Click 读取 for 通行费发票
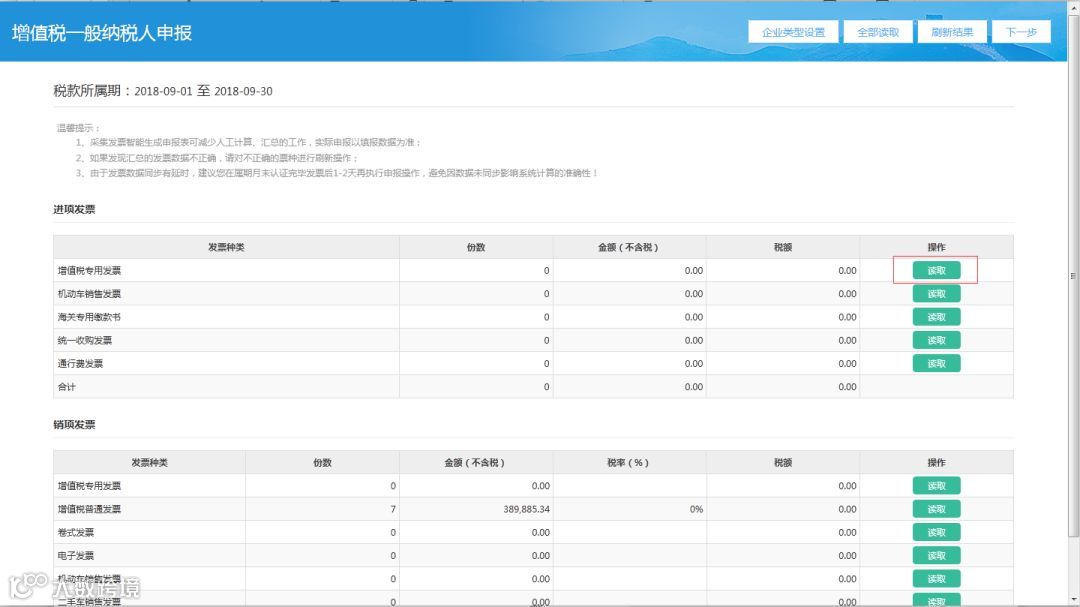 click(x=936, y=363)
